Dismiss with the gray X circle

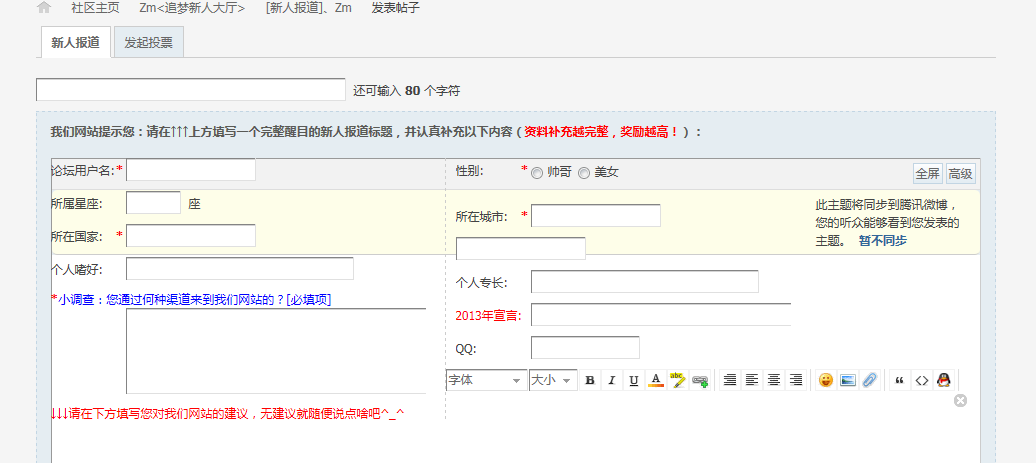[x=960, y=400]
